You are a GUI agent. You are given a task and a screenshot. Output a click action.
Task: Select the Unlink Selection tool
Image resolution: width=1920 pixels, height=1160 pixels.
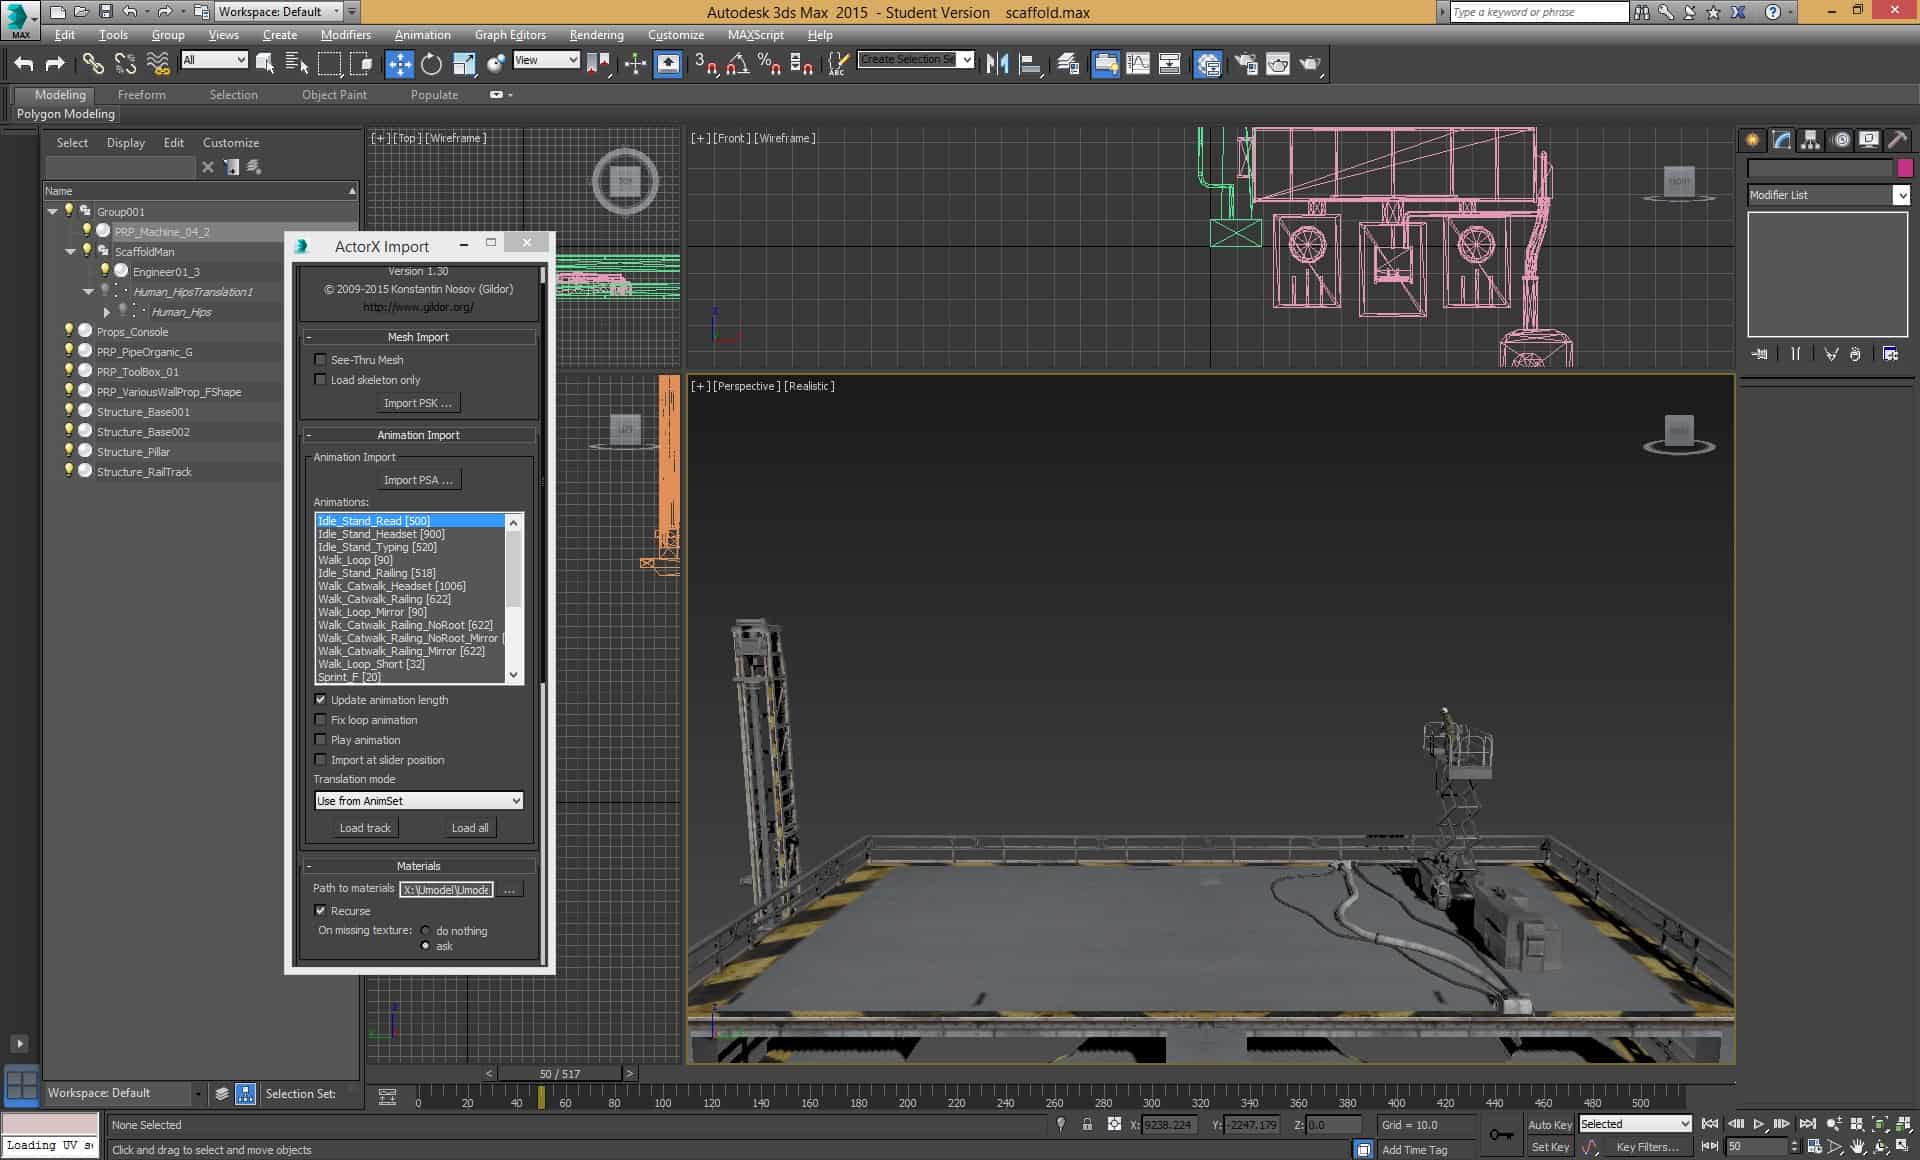pos(125,64)
